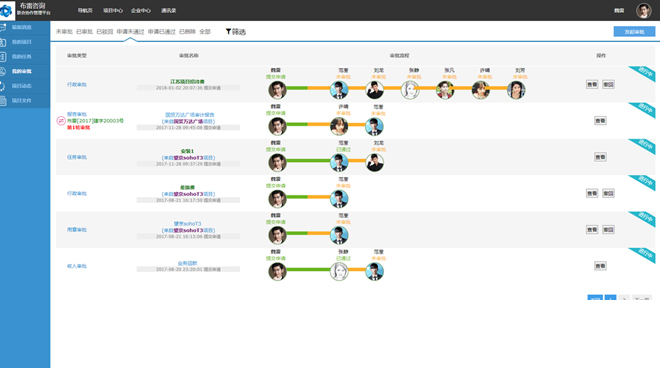Open 我的项目 icon in sidebar
The image size is (660, 368).
coord(3,42)
